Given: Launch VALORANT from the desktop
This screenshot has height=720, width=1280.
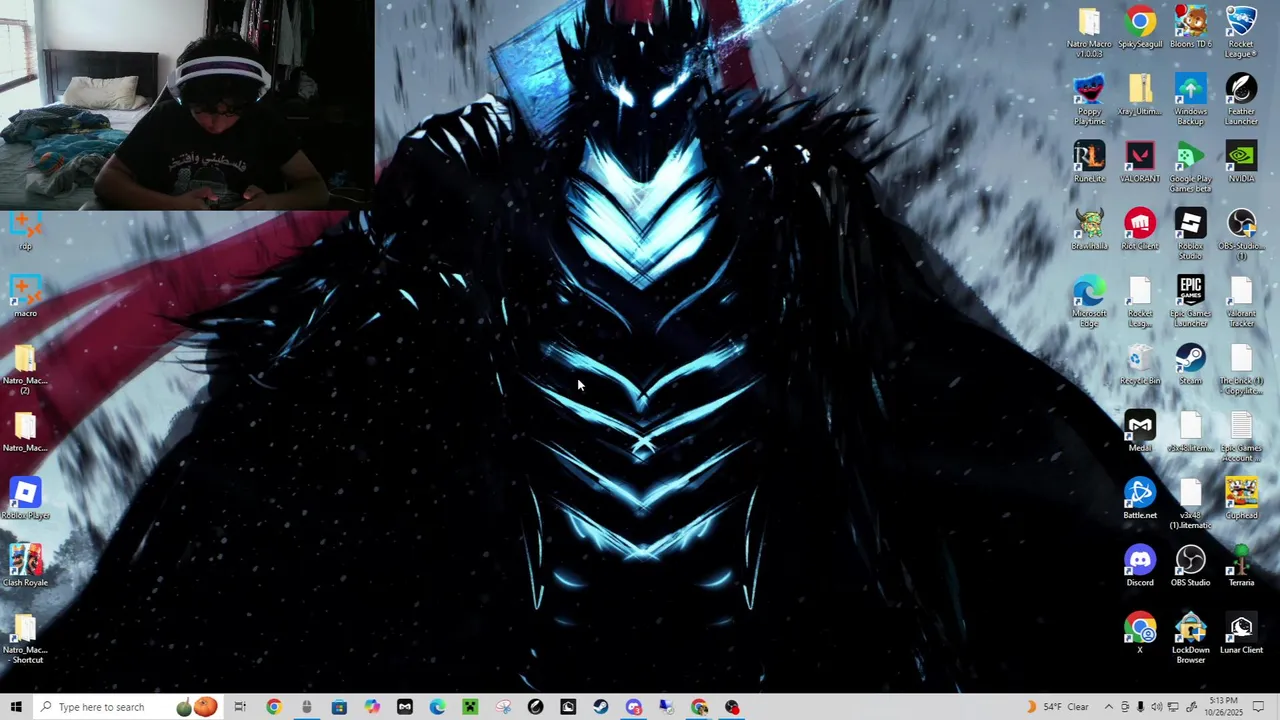Looking at the screenshot, I should click(1139, 162).
